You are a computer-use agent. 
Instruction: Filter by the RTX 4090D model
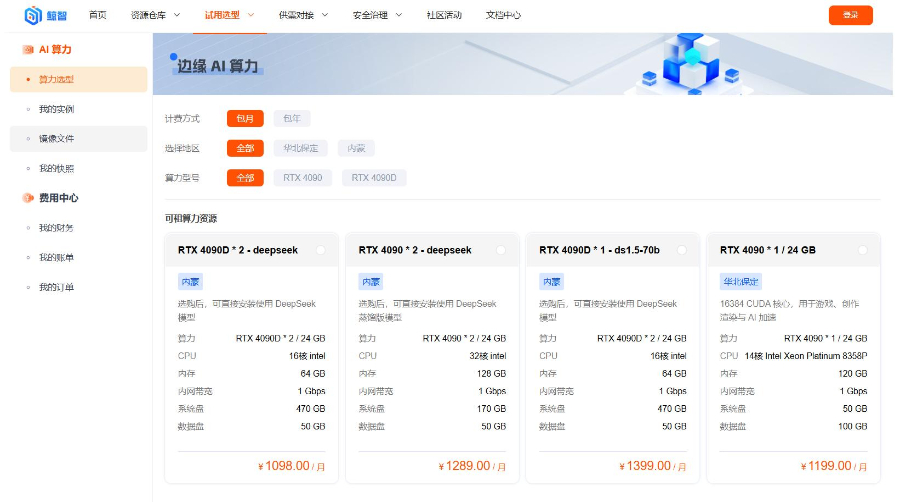pyautogui.click(x=374, y=178)
